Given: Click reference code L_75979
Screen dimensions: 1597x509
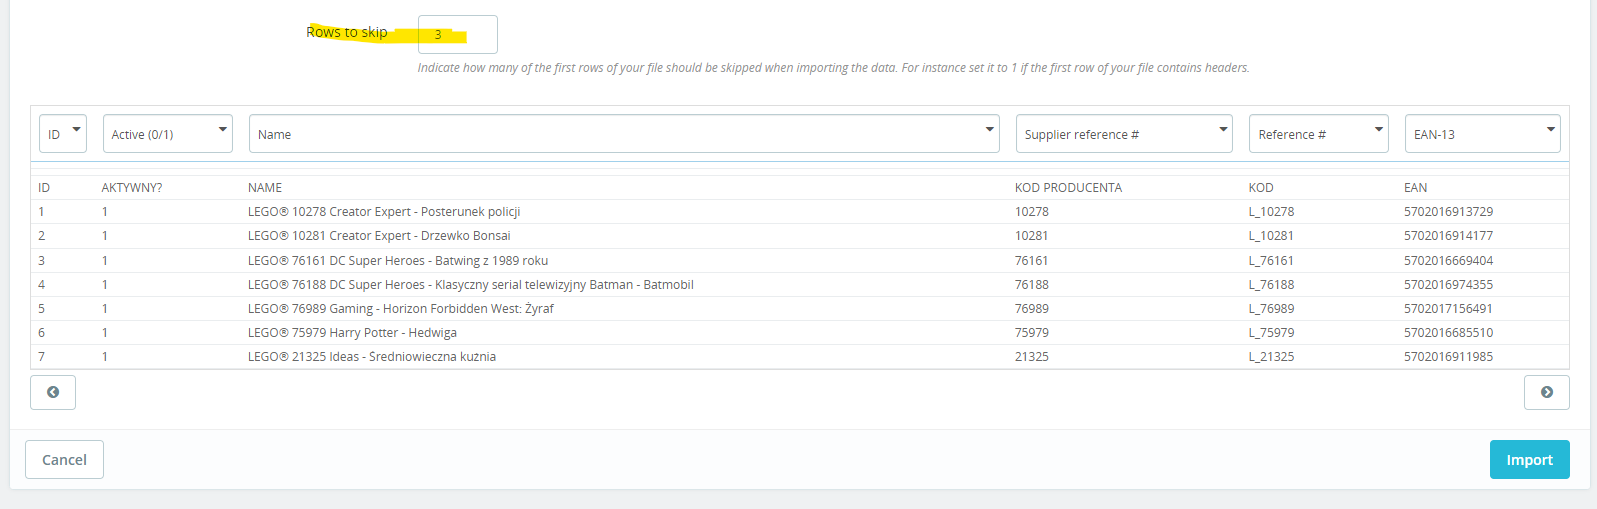Looking at the screenshot, I should pos(1271,333).
